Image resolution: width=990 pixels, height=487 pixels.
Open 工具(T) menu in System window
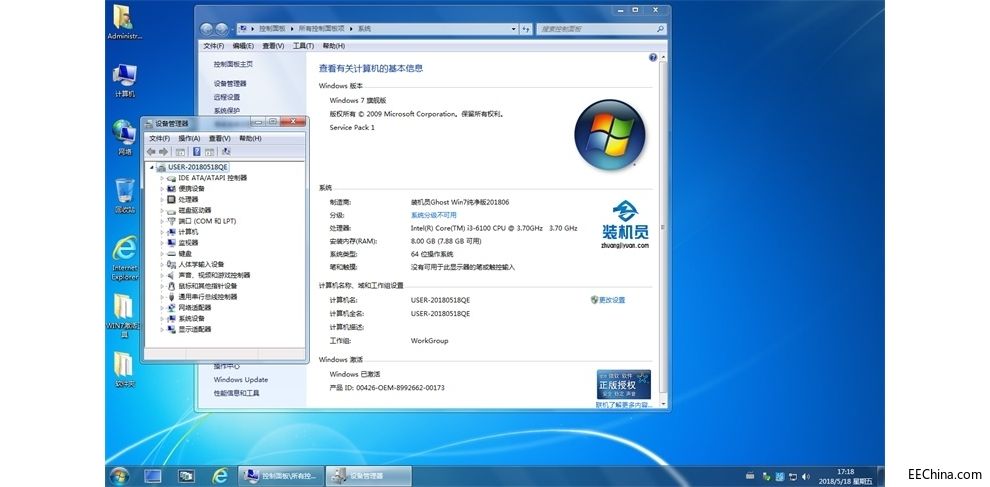tap(303, 46)
